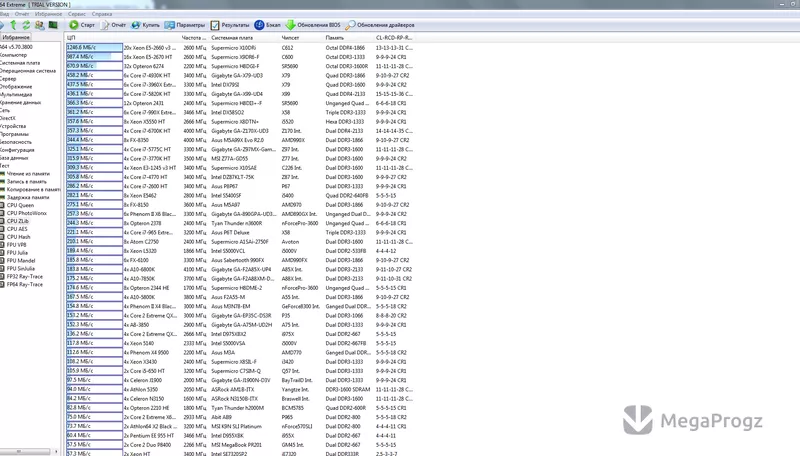Select CPU Queen benchmark
Image resolution: width=800 pixels, height=456 pixels.
20,205
